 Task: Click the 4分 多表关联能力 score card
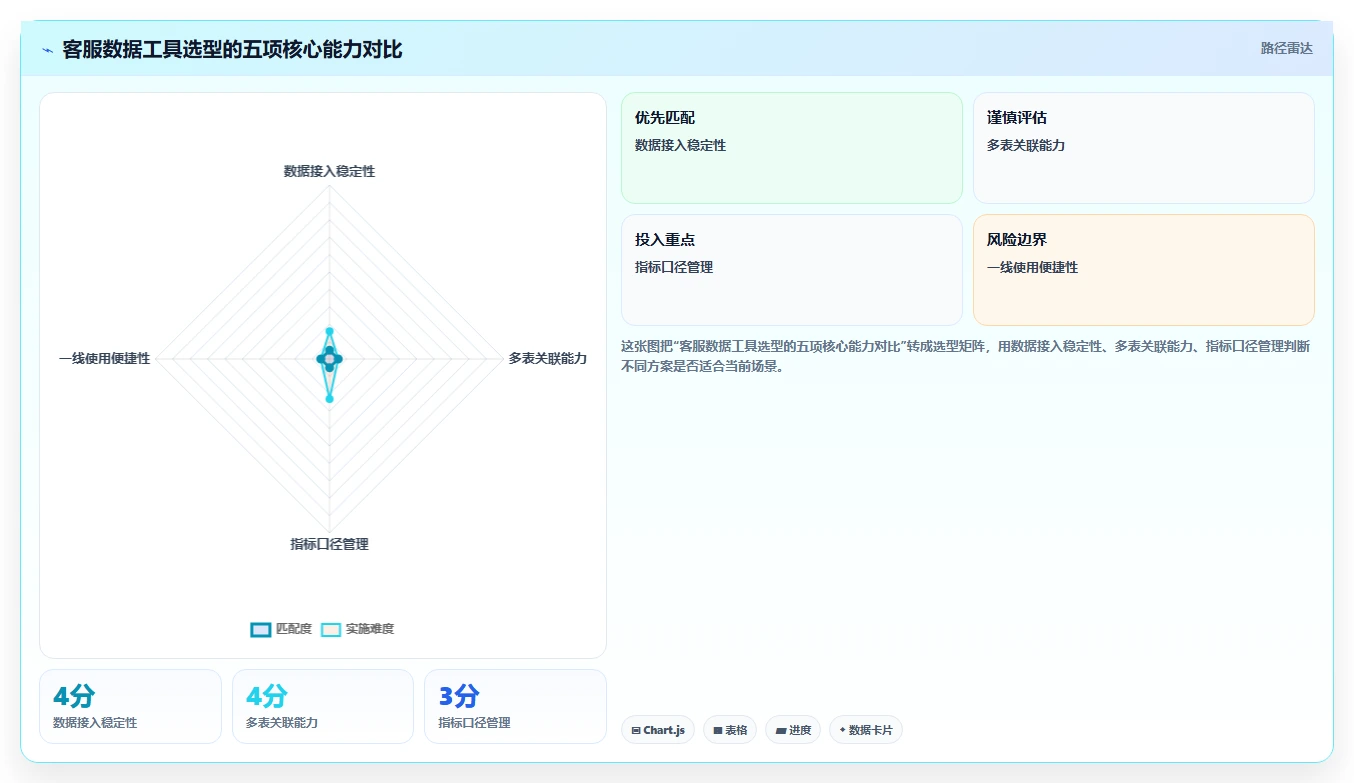[323, 706]
